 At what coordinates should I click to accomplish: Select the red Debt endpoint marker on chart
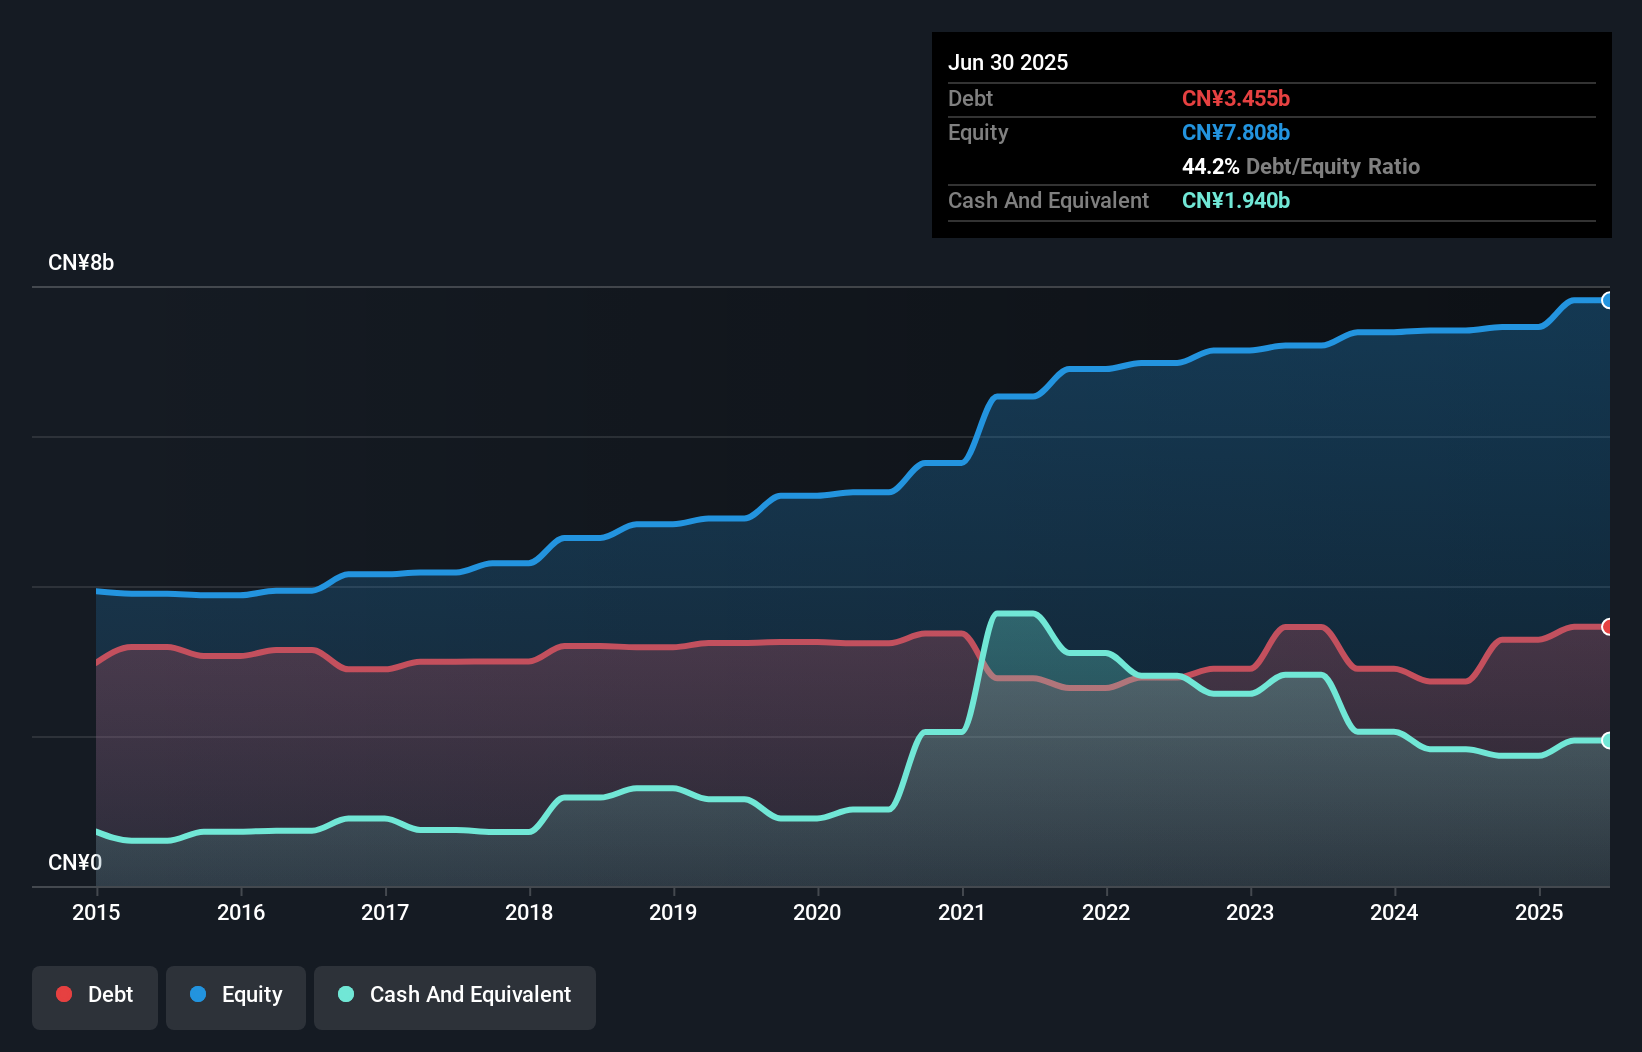1607,627
